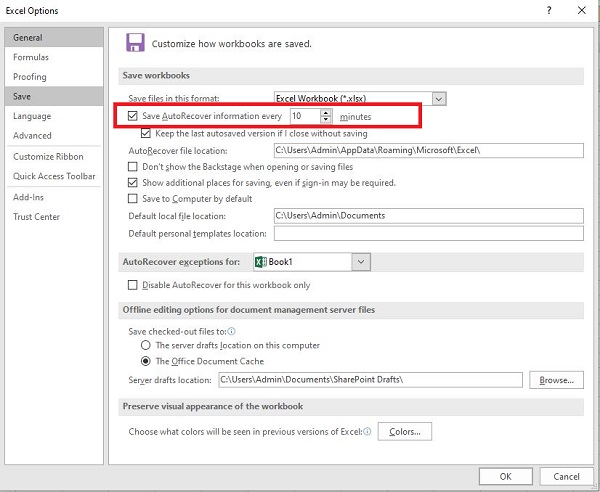
Task: Click info icon next to Save checked-out files
Action: coord(232,331)
